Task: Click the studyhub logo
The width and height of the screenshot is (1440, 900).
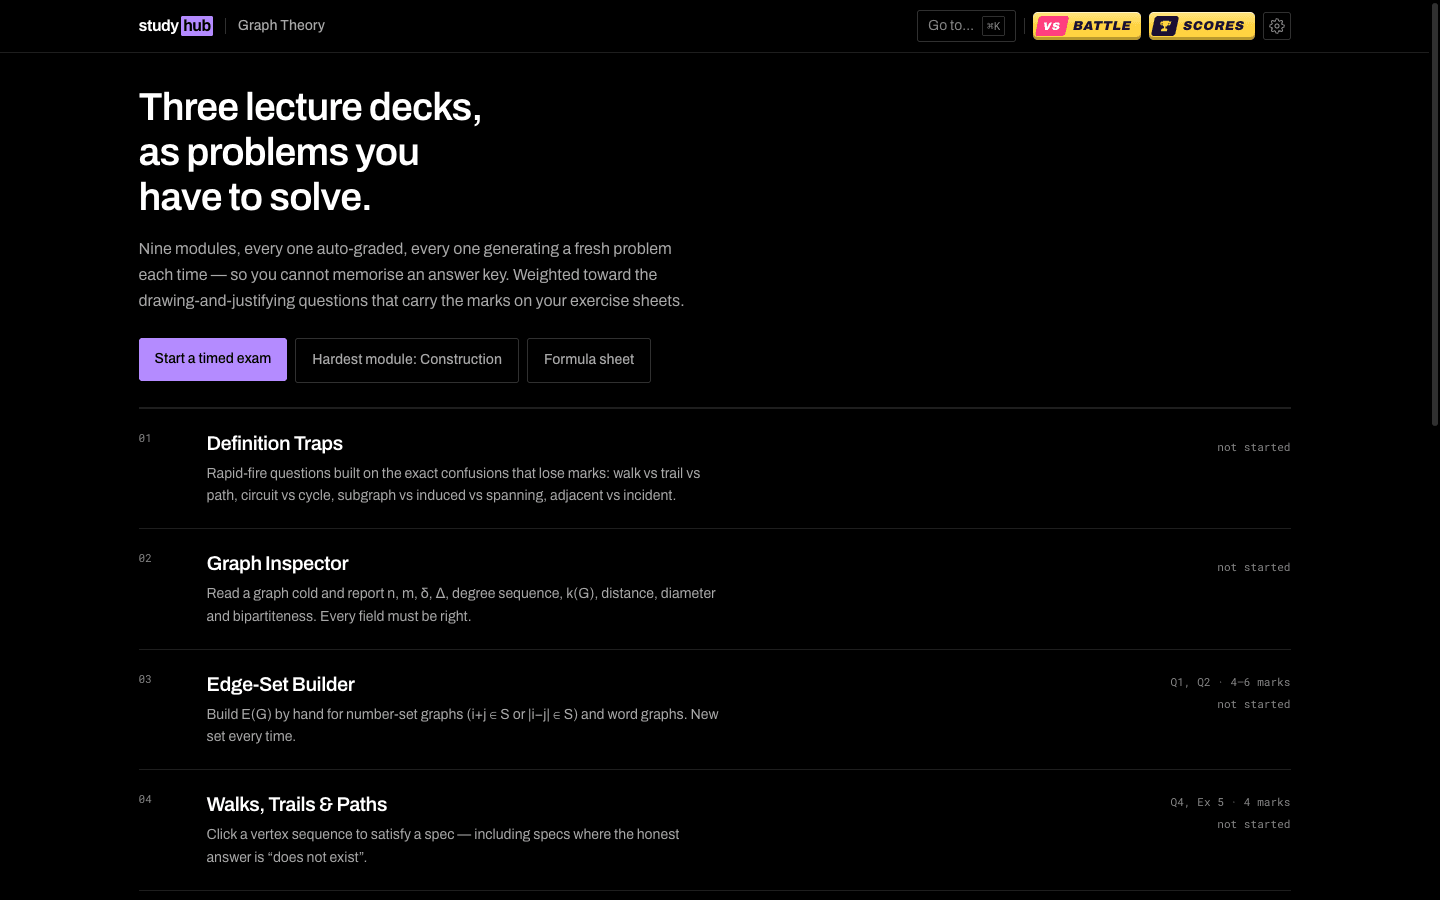Action: (176, 26)
